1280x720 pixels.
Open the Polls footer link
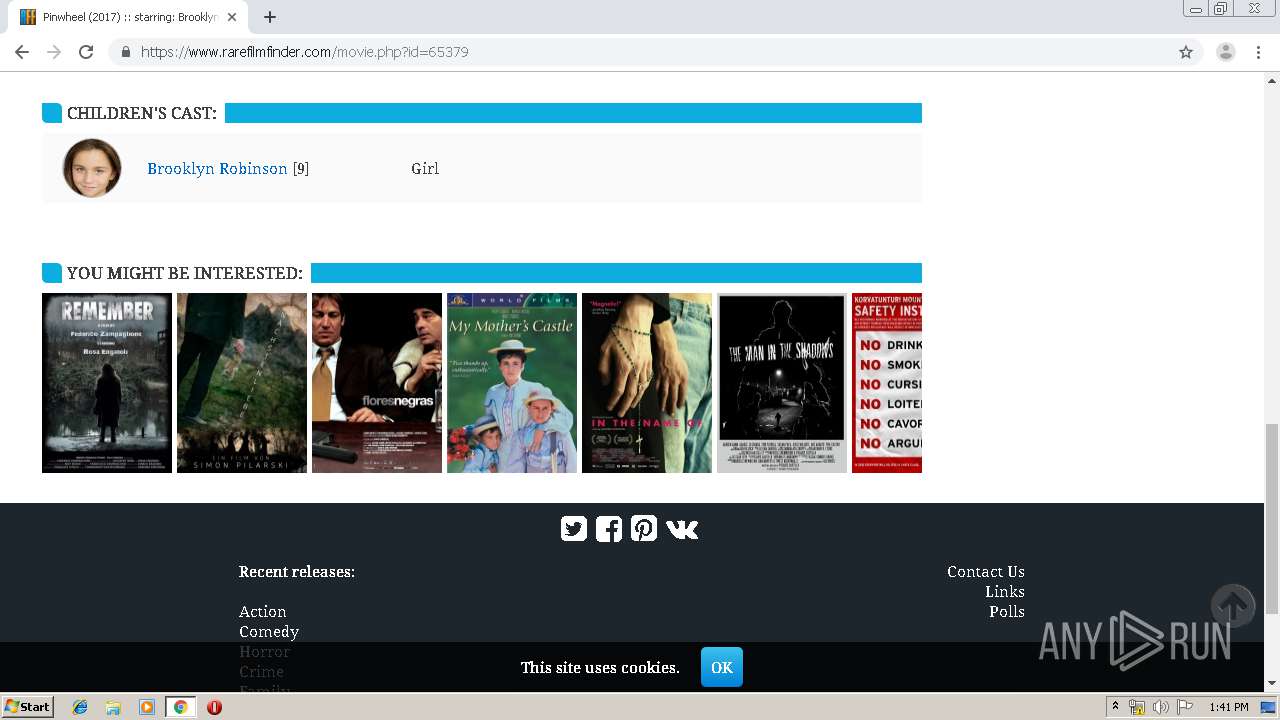click(x=1007, y=612)
